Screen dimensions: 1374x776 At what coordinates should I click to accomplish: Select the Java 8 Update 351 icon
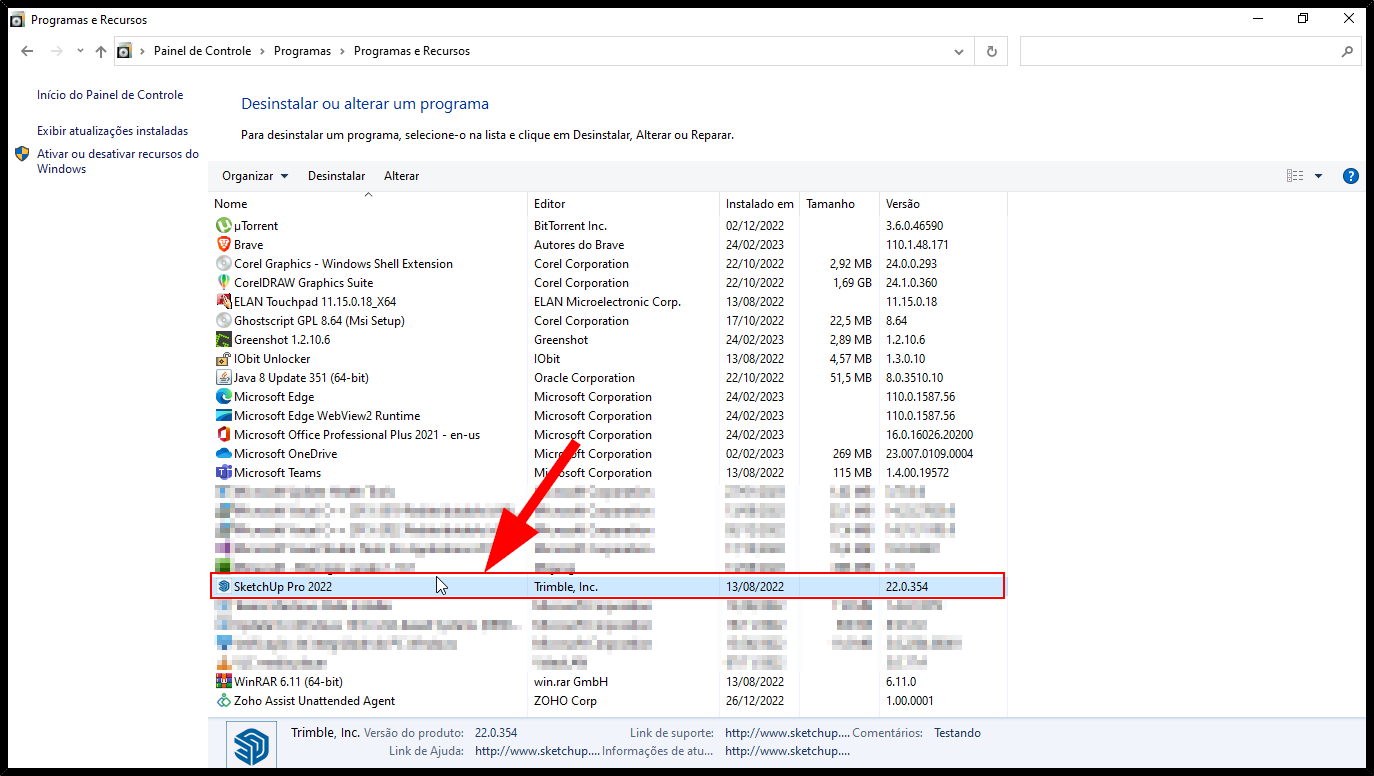(224, 378)
